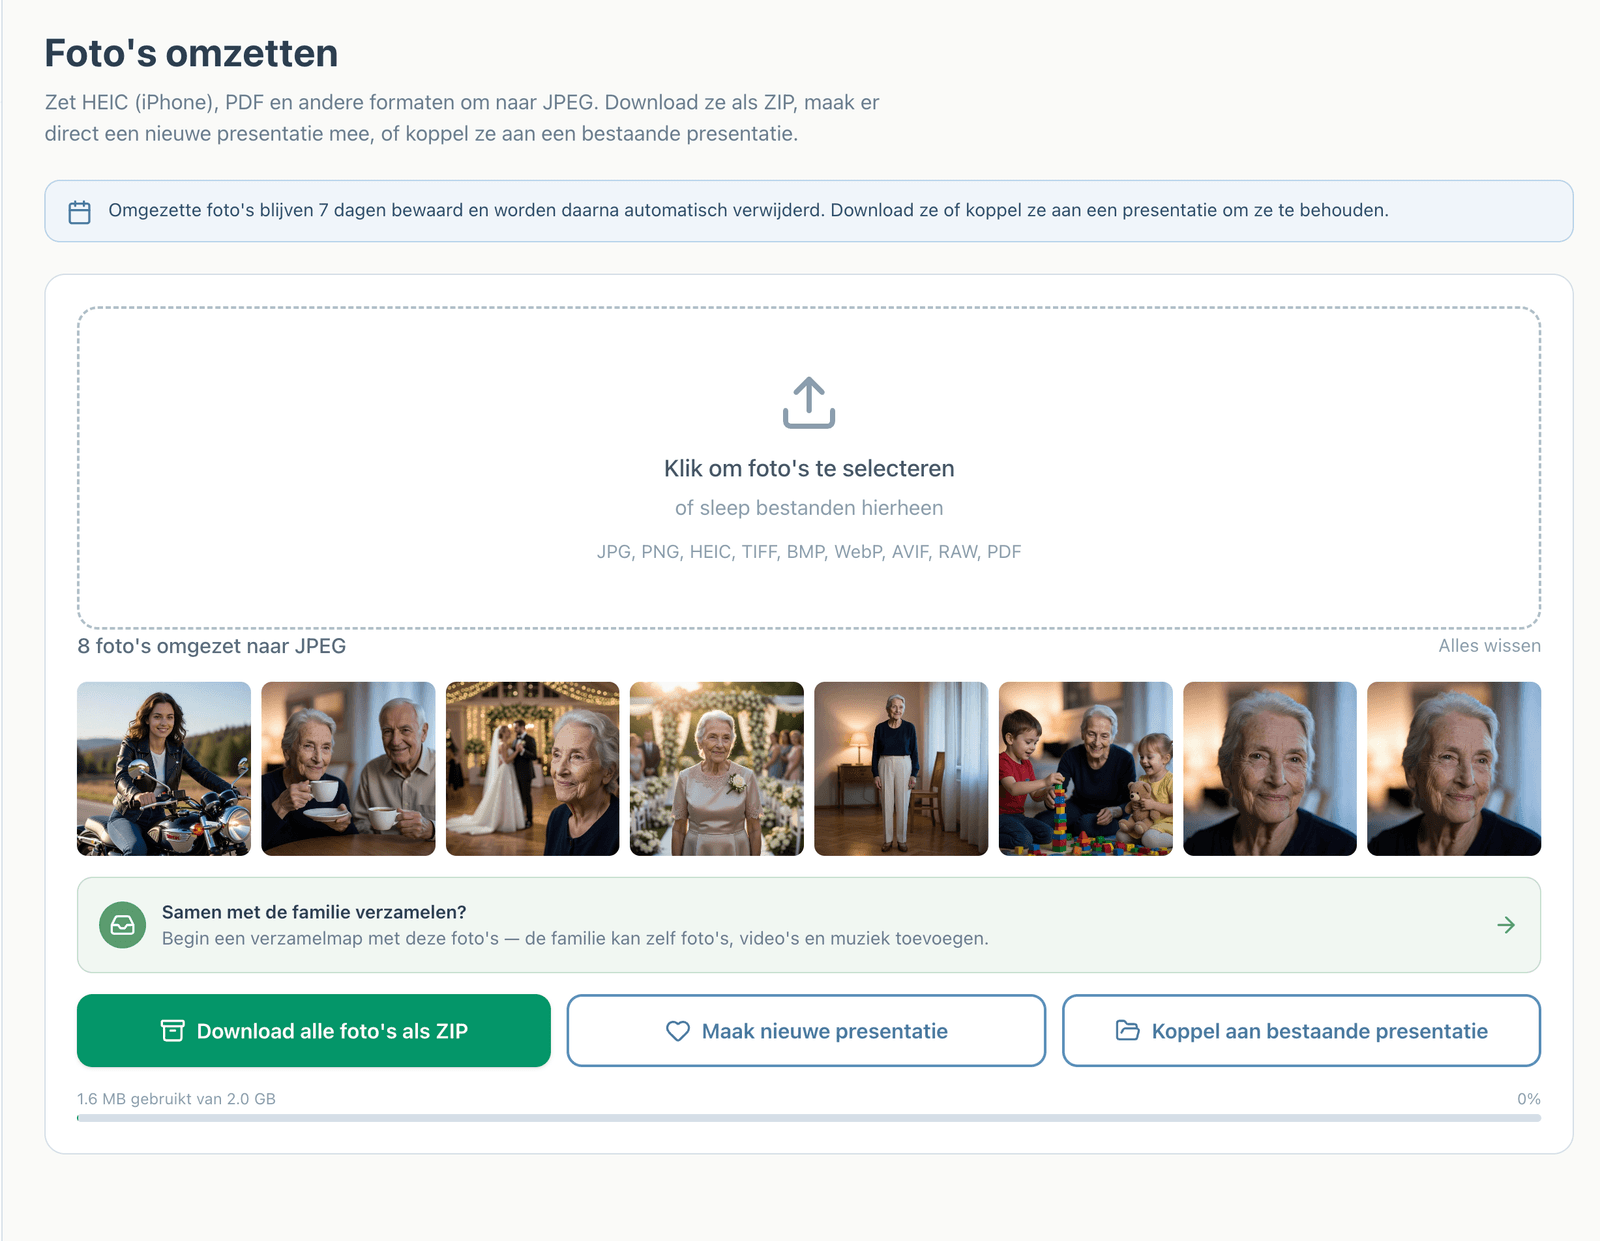Select Maak nieuwe presentatie button
Screen dimensions: 1600x1241
[806, 1031]
